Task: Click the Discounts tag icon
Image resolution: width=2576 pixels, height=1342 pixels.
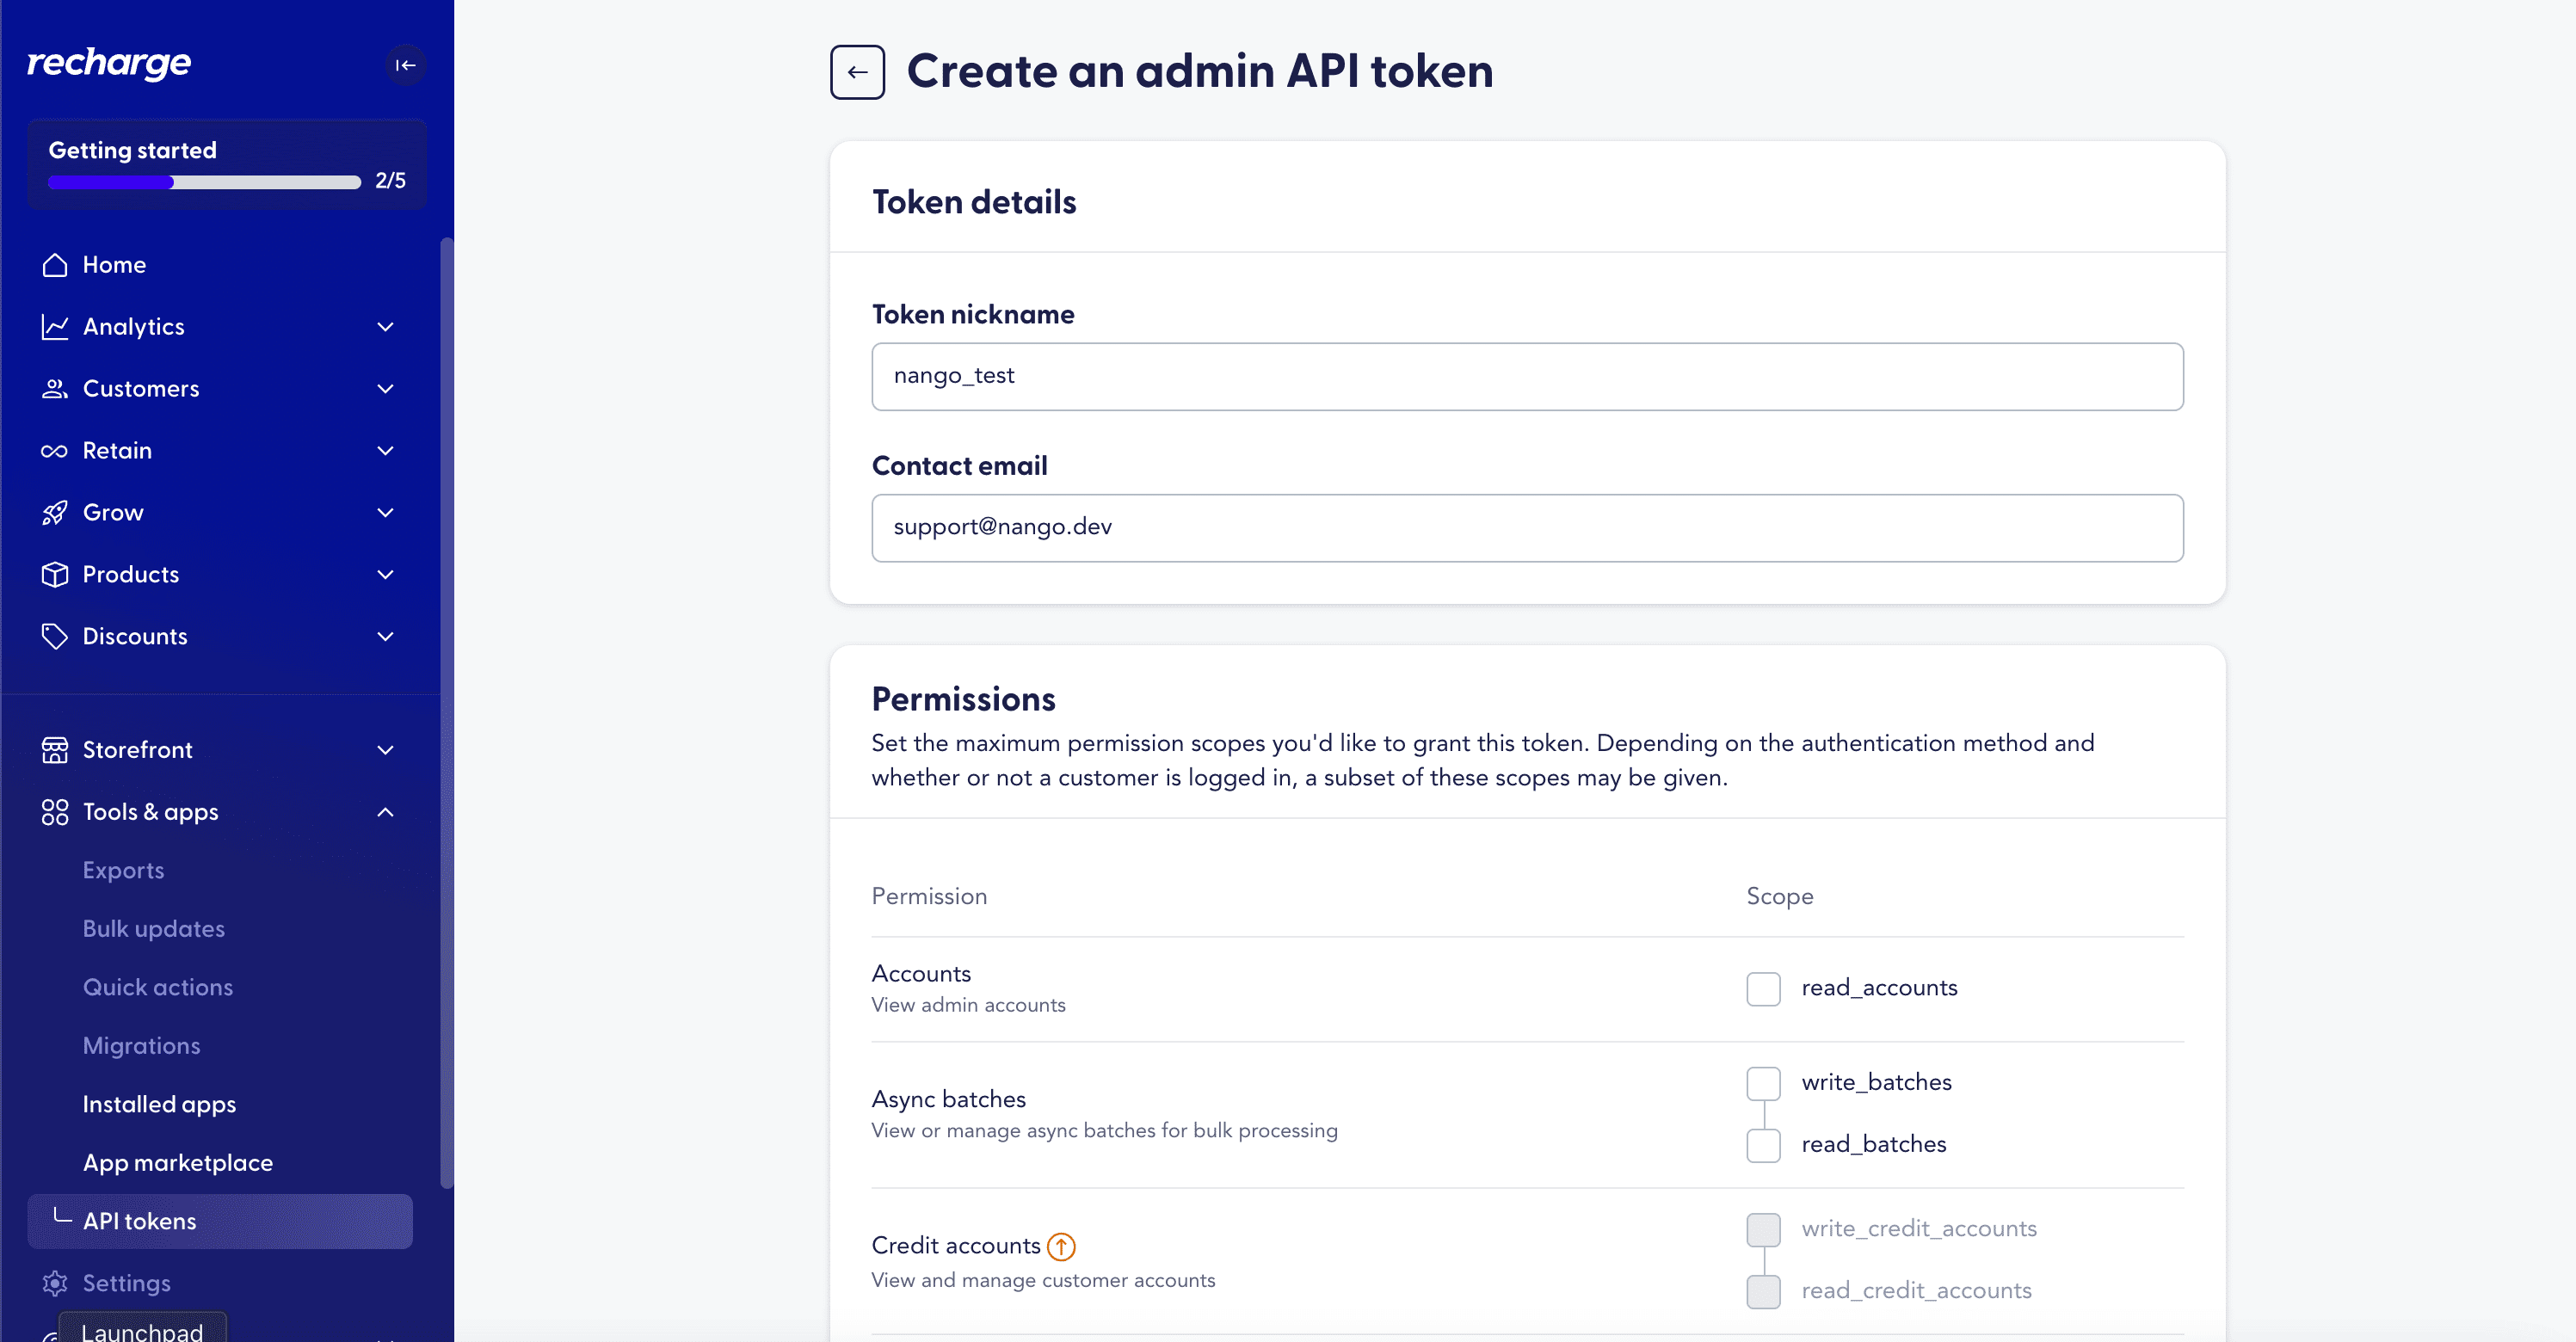Action: 55,636
